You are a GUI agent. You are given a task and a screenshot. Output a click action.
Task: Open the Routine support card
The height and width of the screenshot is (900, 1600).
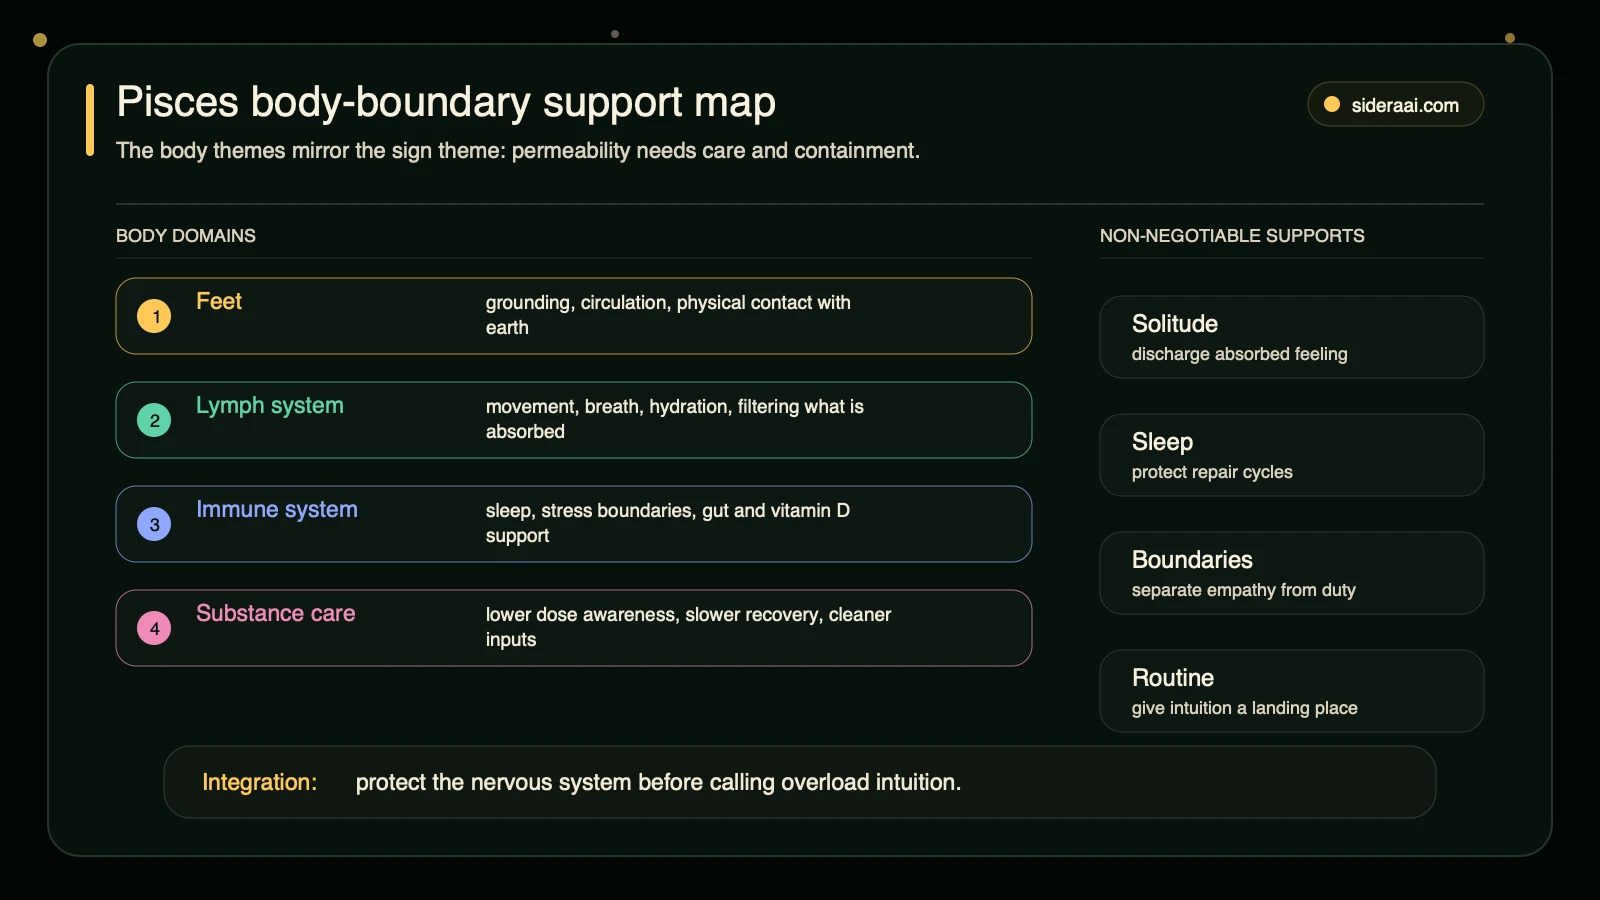pos(1292,691)
